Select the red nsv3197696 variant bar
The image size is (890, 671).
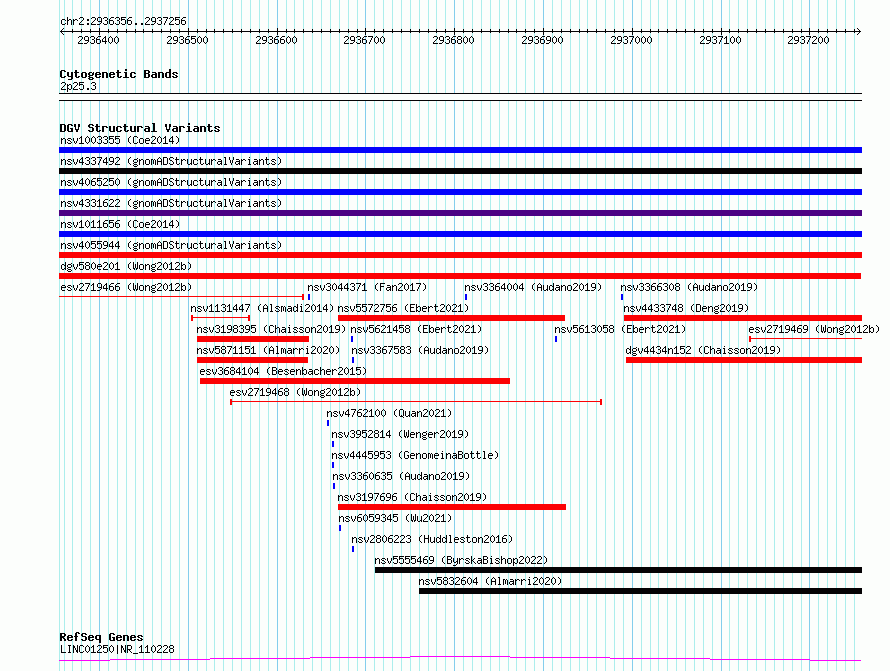pos(452,507)
